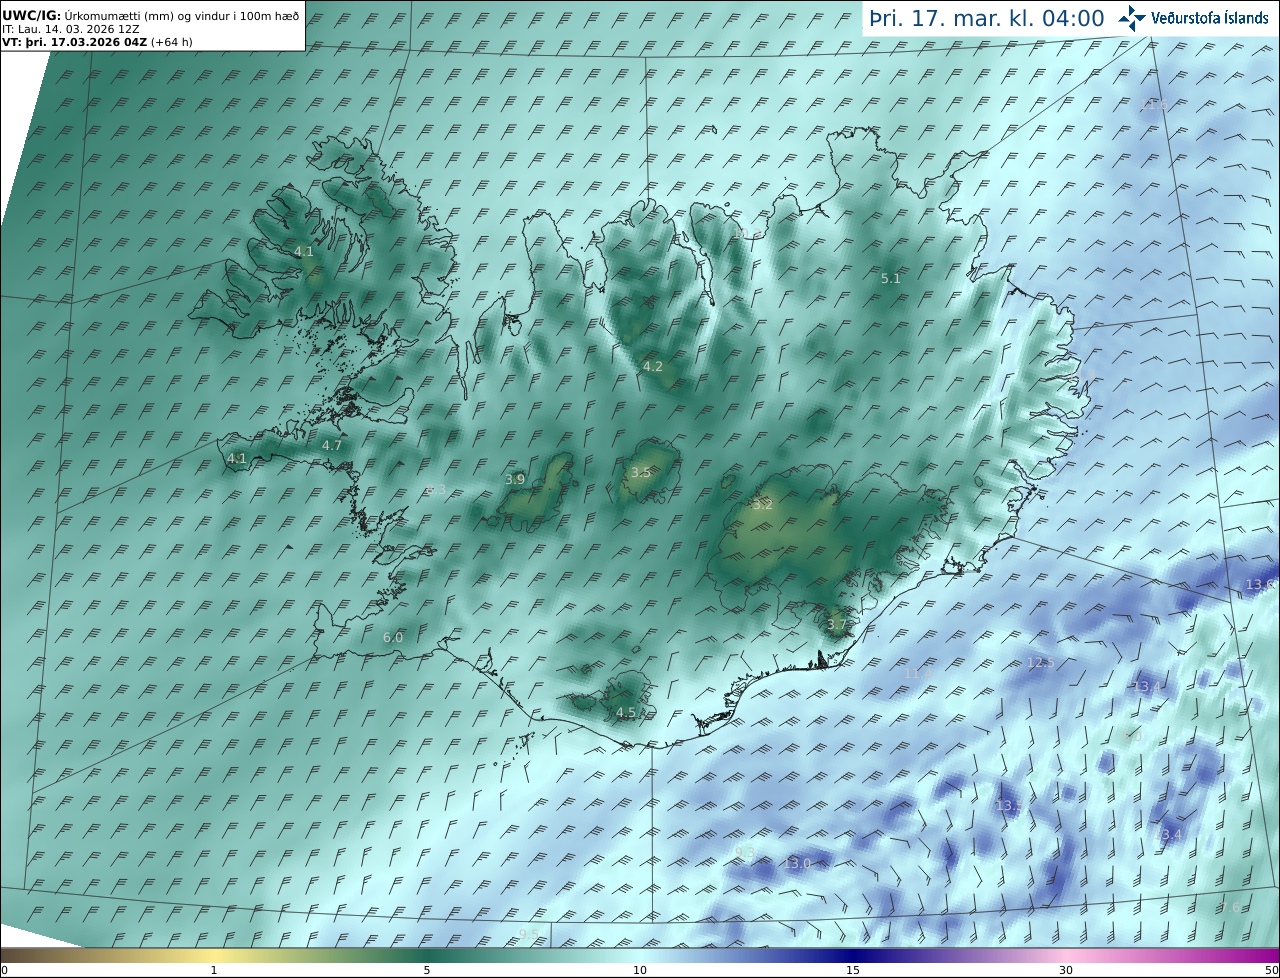1280x978 pixels.
Task: Click the 6.0 value on Reykjanes peninsula
Action: pos(393,638)
